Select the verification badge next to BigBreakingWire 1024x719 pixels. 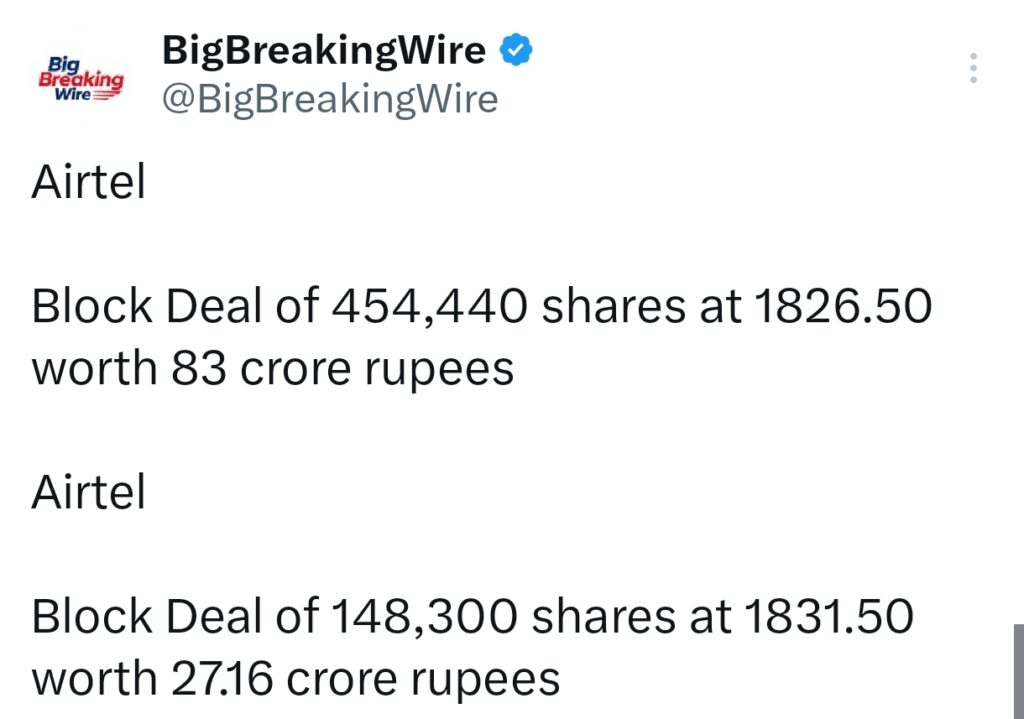[x=516, y=48]
